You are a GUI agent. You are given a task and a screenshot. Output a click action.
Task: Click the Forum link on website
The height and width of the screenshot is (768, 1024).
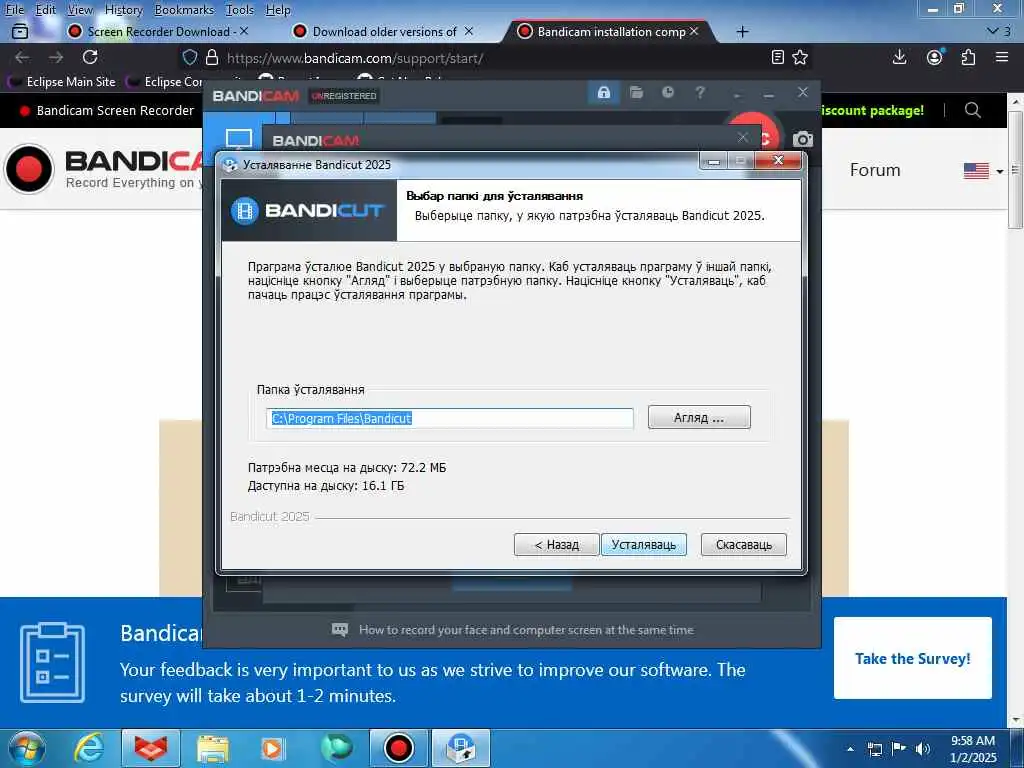[874, 170]
